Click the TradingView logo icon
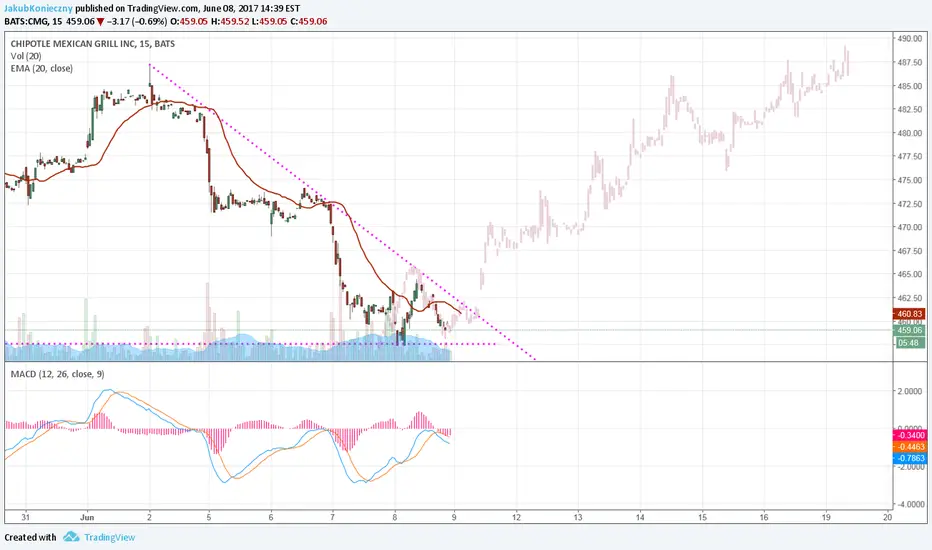The width and height of the screenshot is (932, 550). tap(71, 537)
